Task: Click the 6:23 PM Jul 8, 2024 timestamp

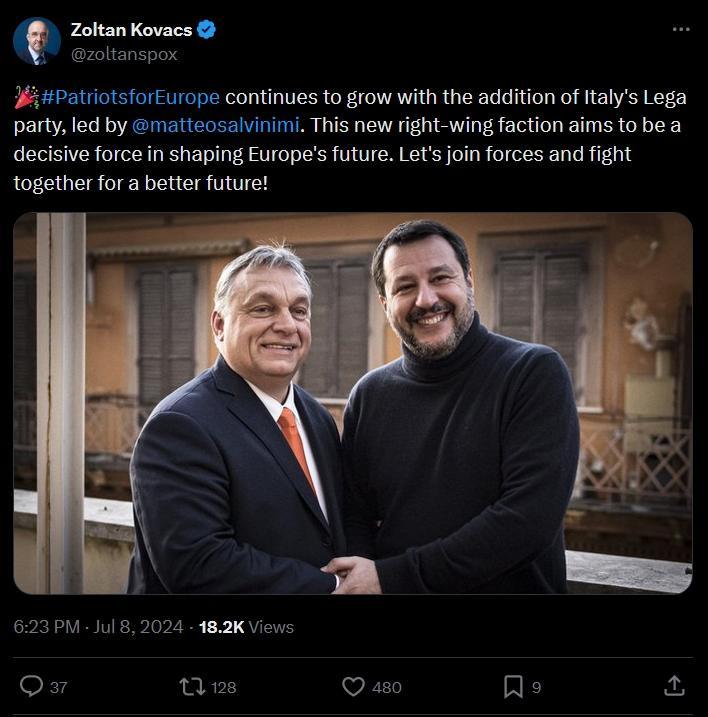Action: pyautogui.click(x=99, y=627)
